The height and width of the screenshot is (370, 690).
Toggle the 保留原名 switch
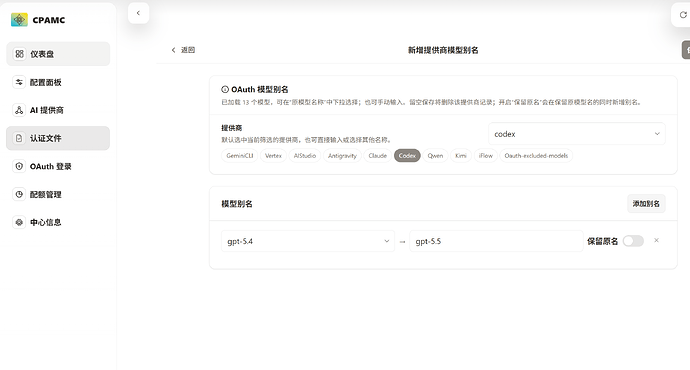(633, 241)
